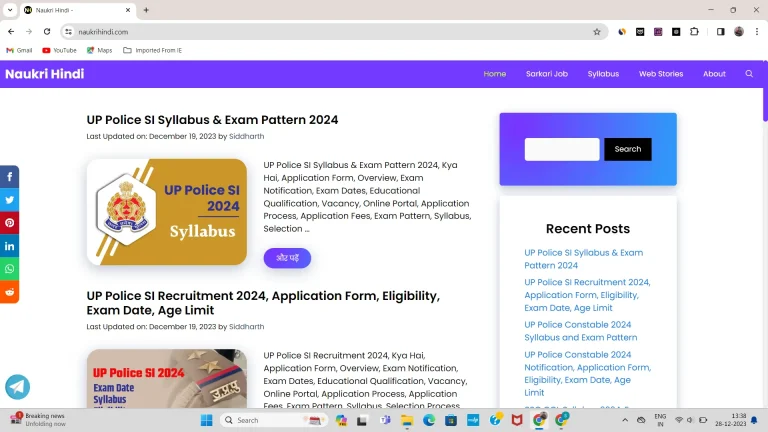
Task: Go to the Home menu item
Action: point(495,74)
